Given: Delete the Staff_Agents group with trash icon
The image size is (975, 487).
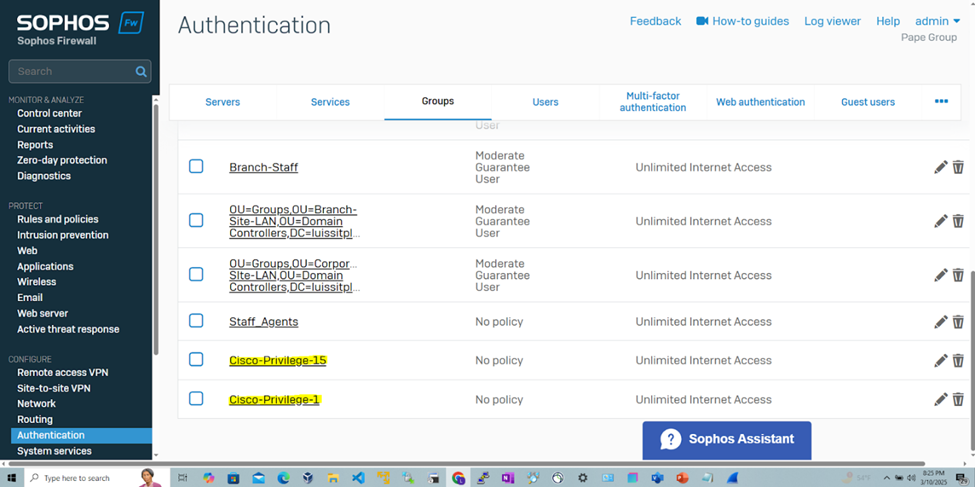Looking at the screenshot, I should [x=958, y=322].
